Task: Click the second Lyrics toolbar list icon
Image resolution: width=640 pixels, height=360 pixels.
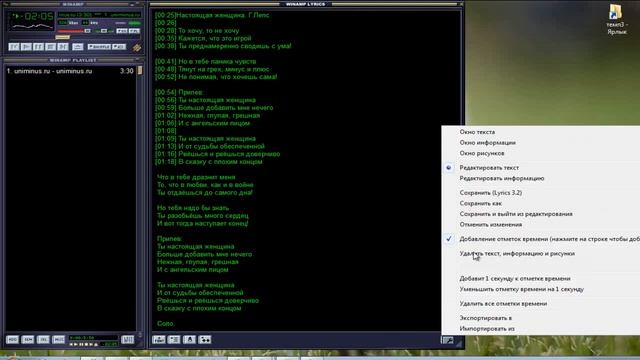Action: [x=174, y=340]
